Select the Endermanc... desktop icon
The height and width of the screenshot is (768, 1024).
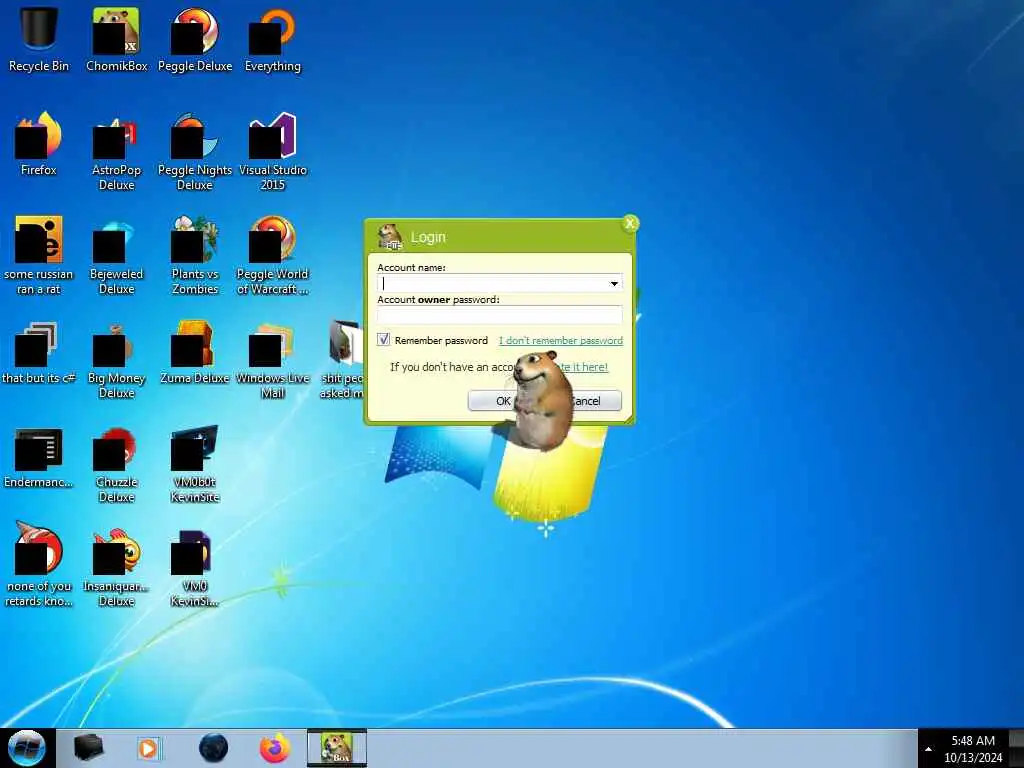pos(39,457)
